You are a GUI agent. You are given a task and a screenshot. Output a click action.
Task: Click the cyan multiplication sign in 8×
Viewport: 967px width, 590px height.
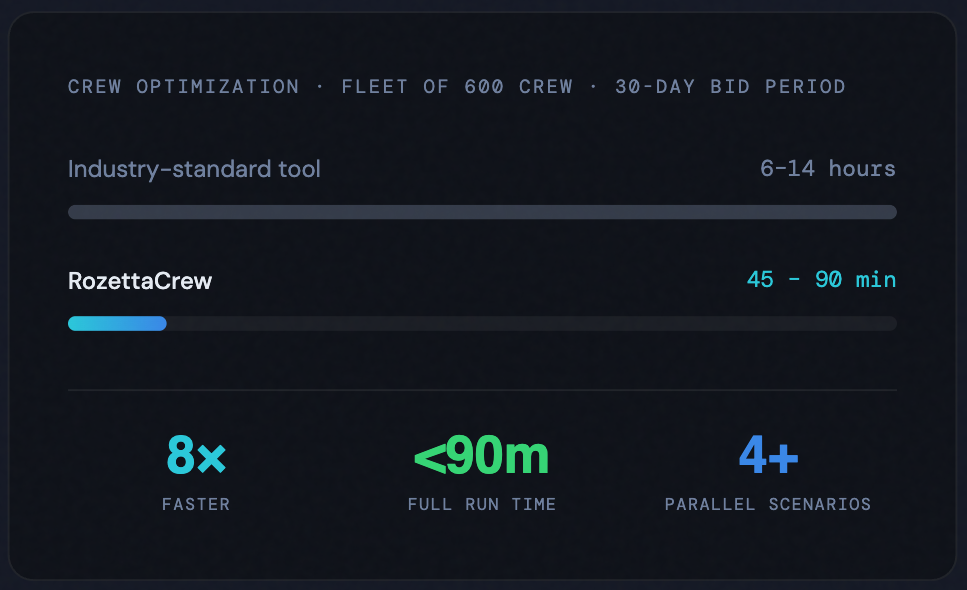[211, 459]
